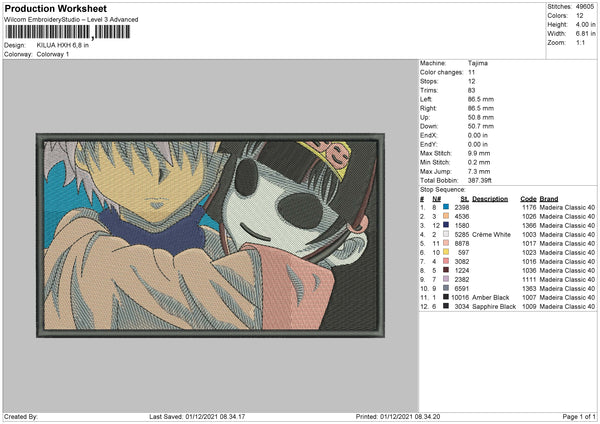Click the gray-blue swatch for code 1363
600x424 pixels.
446,288
